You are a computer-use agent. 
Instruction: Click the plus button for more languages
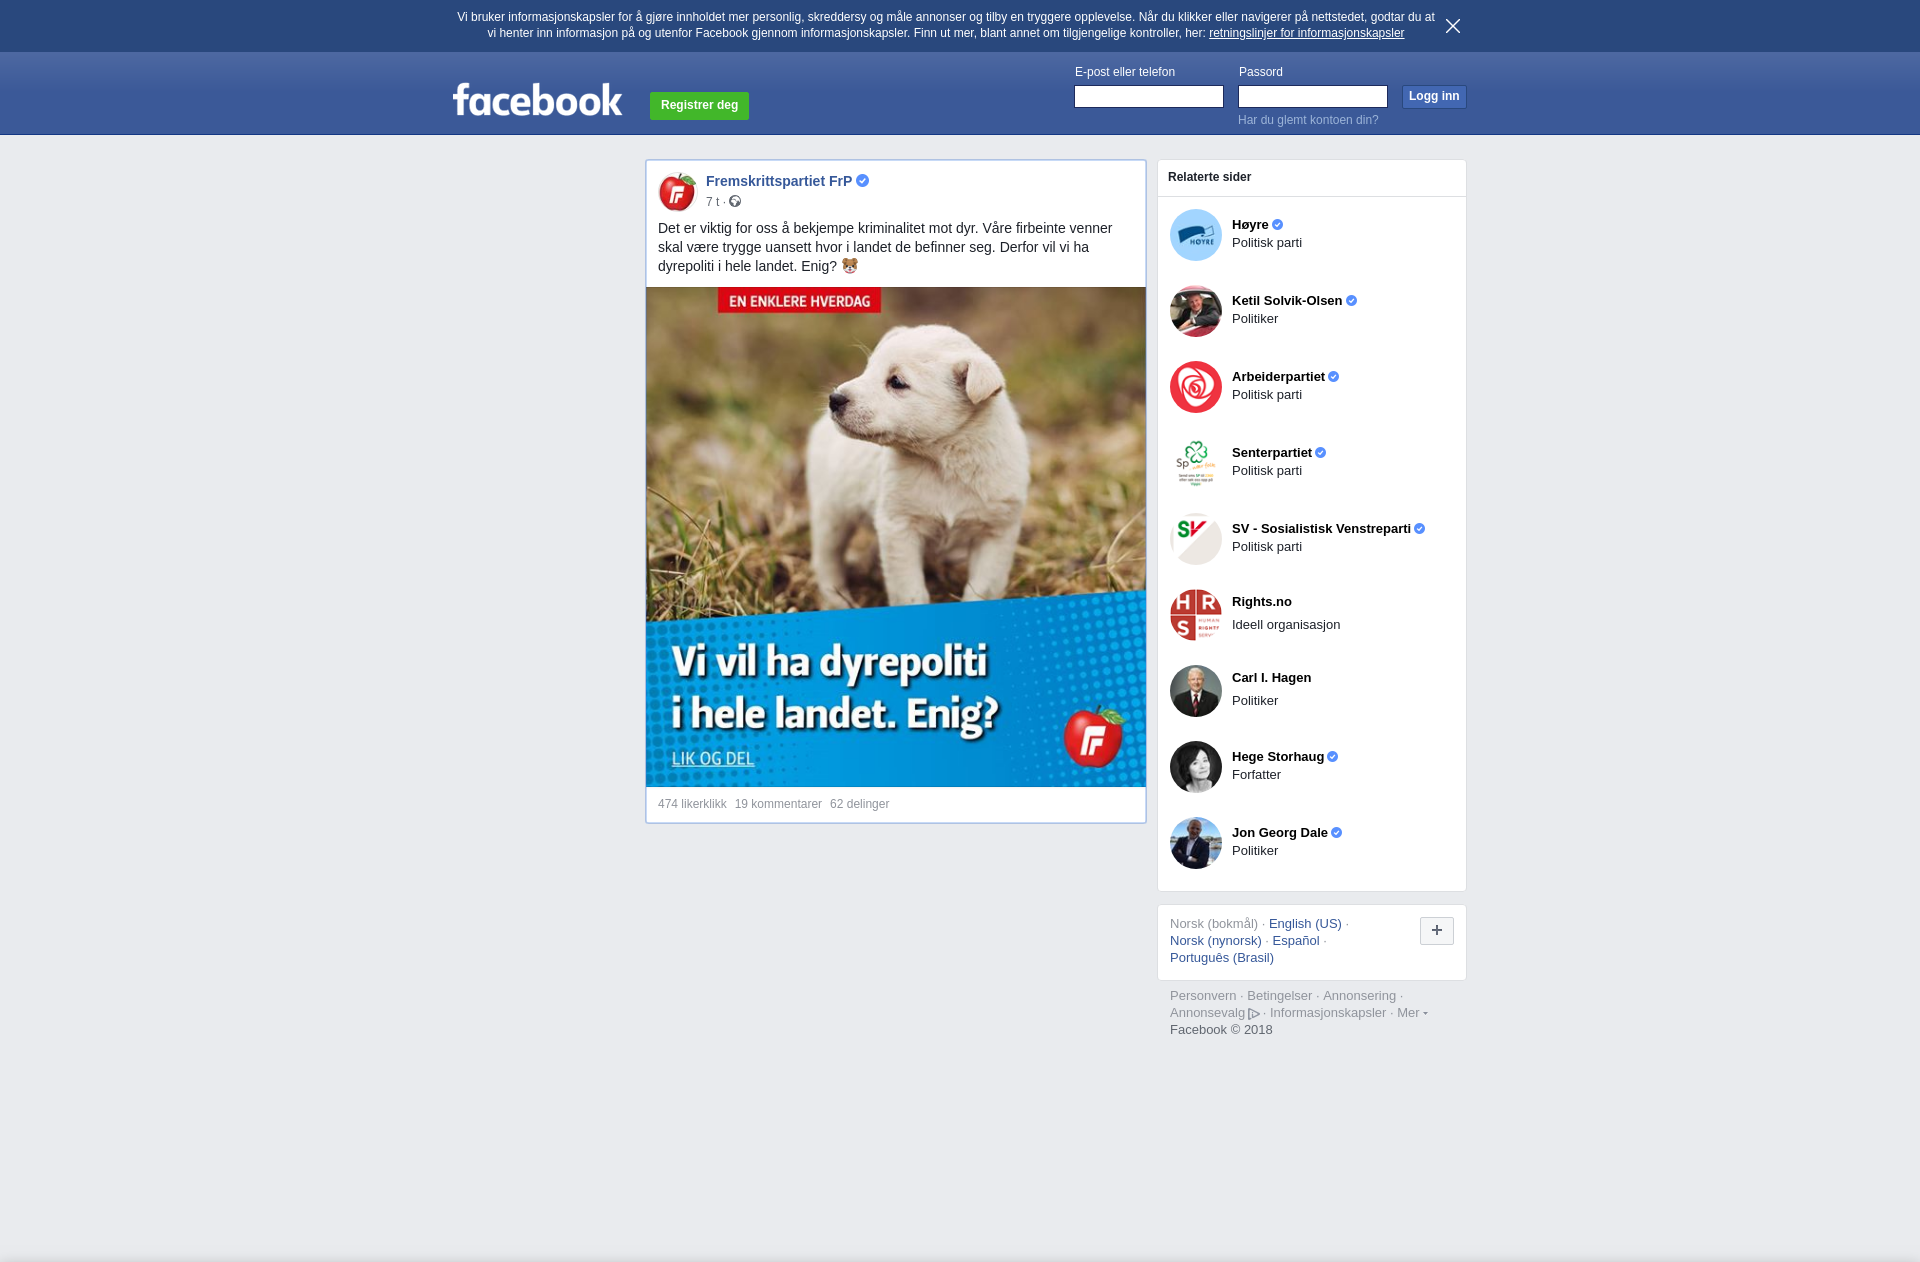(x=1437, y=931)
